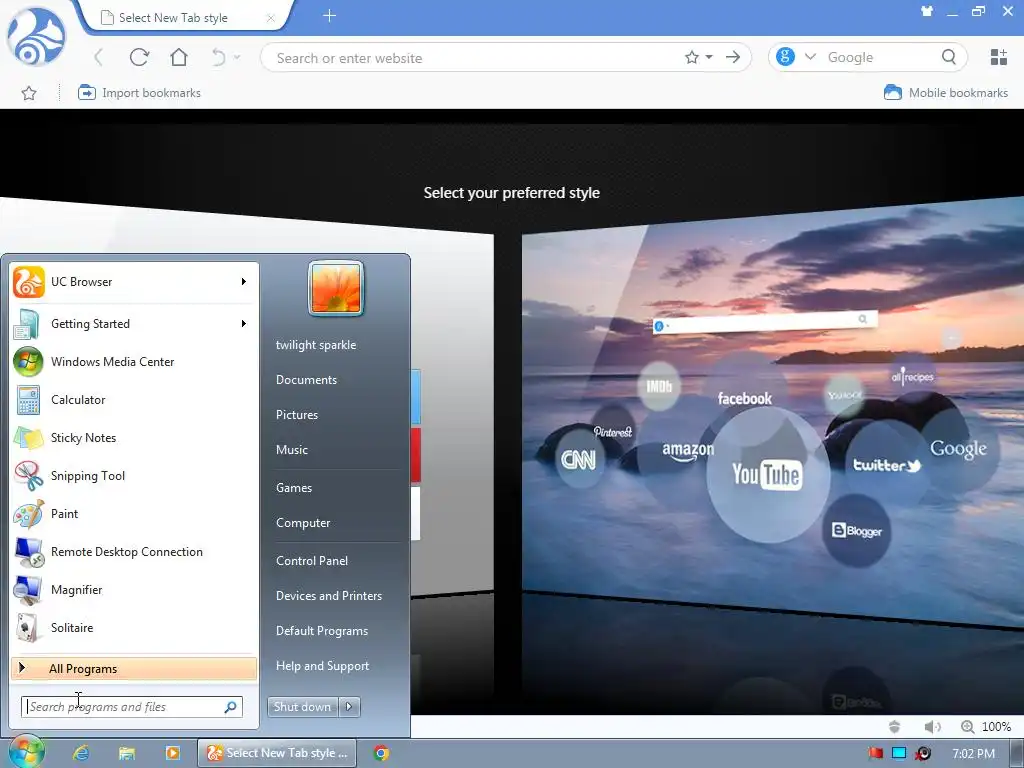Click the Mobile bookmarks cloud icon
The height and width of the screenshot is (768, 1024).
893,92
